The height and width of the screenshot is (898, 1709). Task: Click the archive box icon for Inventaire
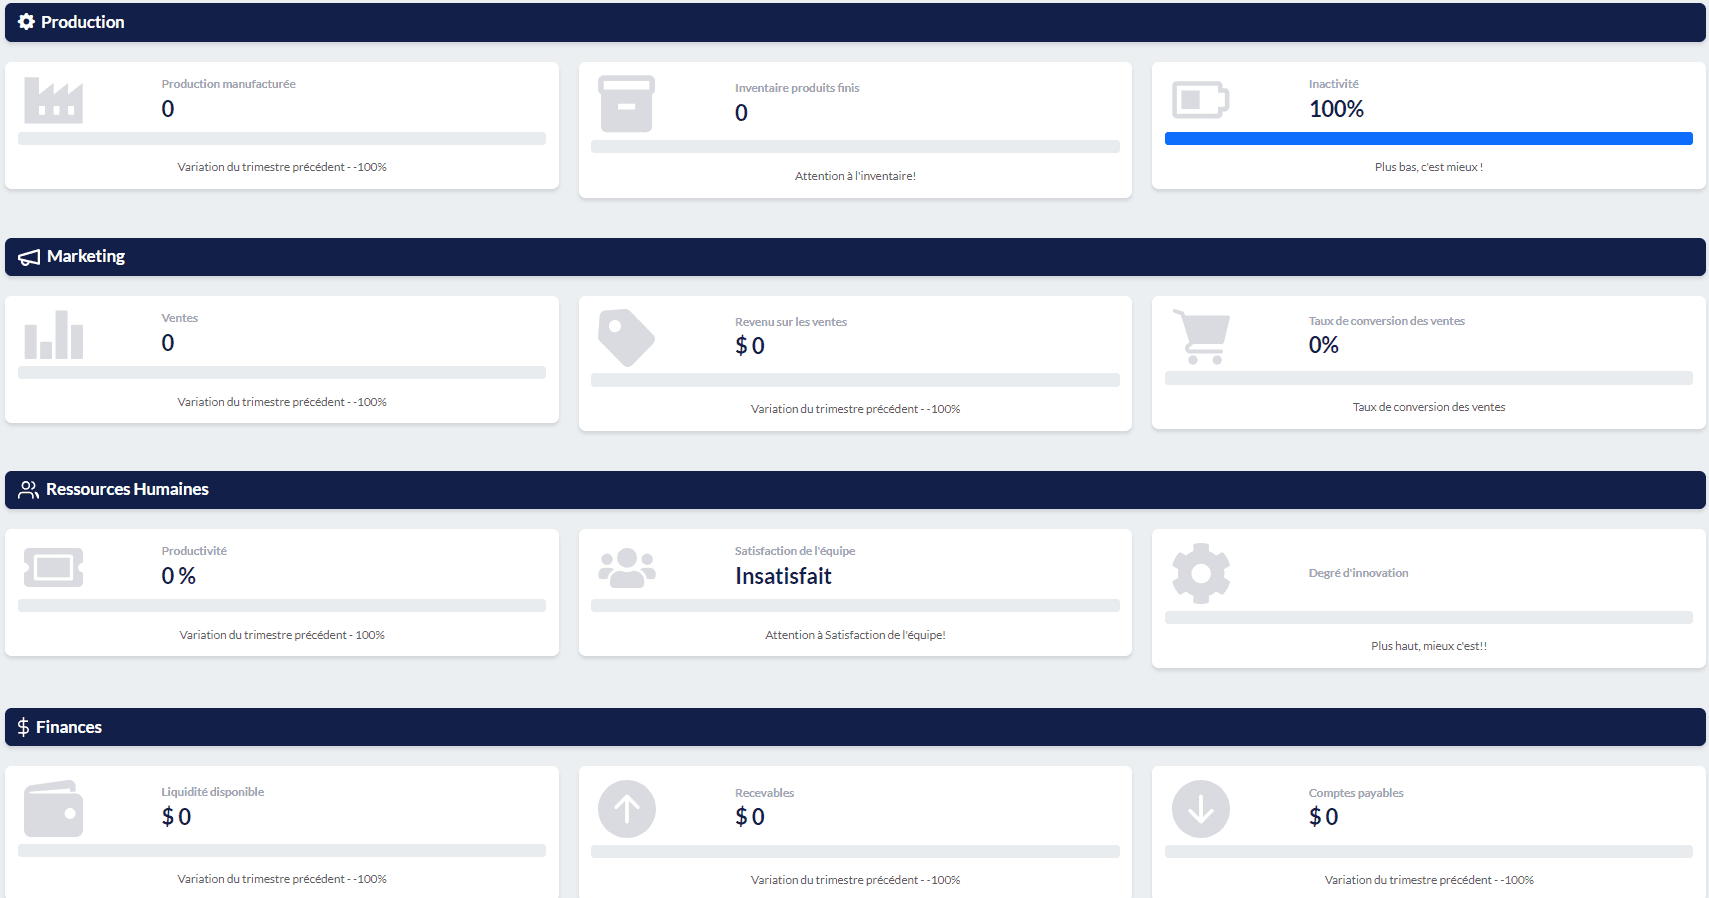(626, 104)
